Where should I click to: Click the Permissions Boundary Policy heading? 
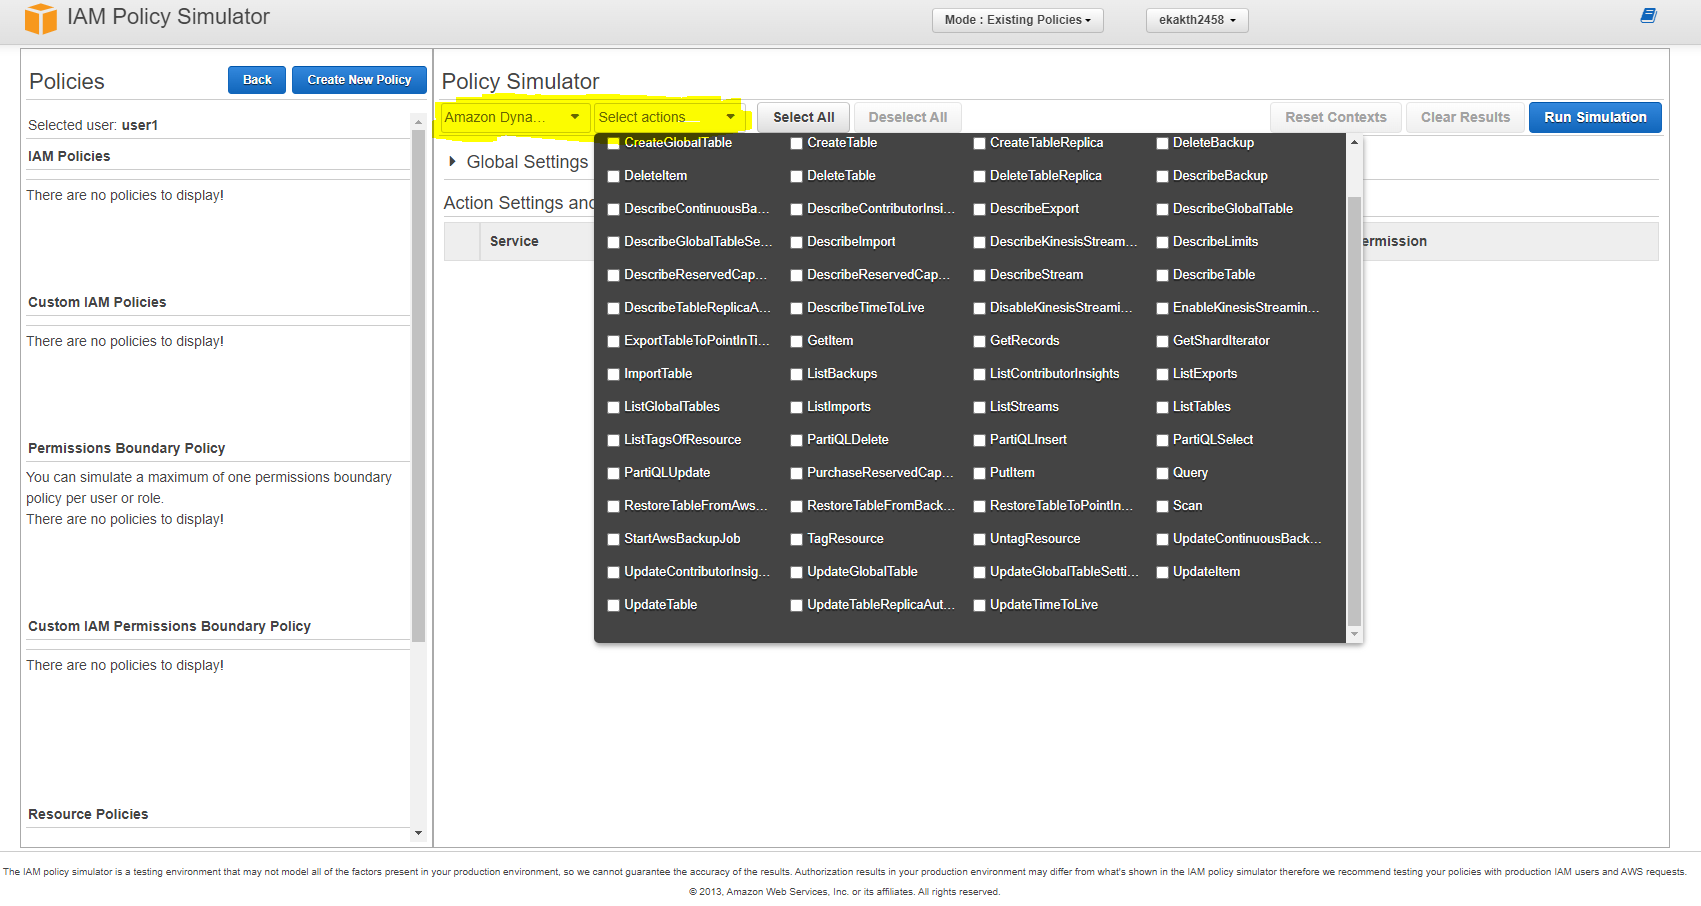[126, 448]
